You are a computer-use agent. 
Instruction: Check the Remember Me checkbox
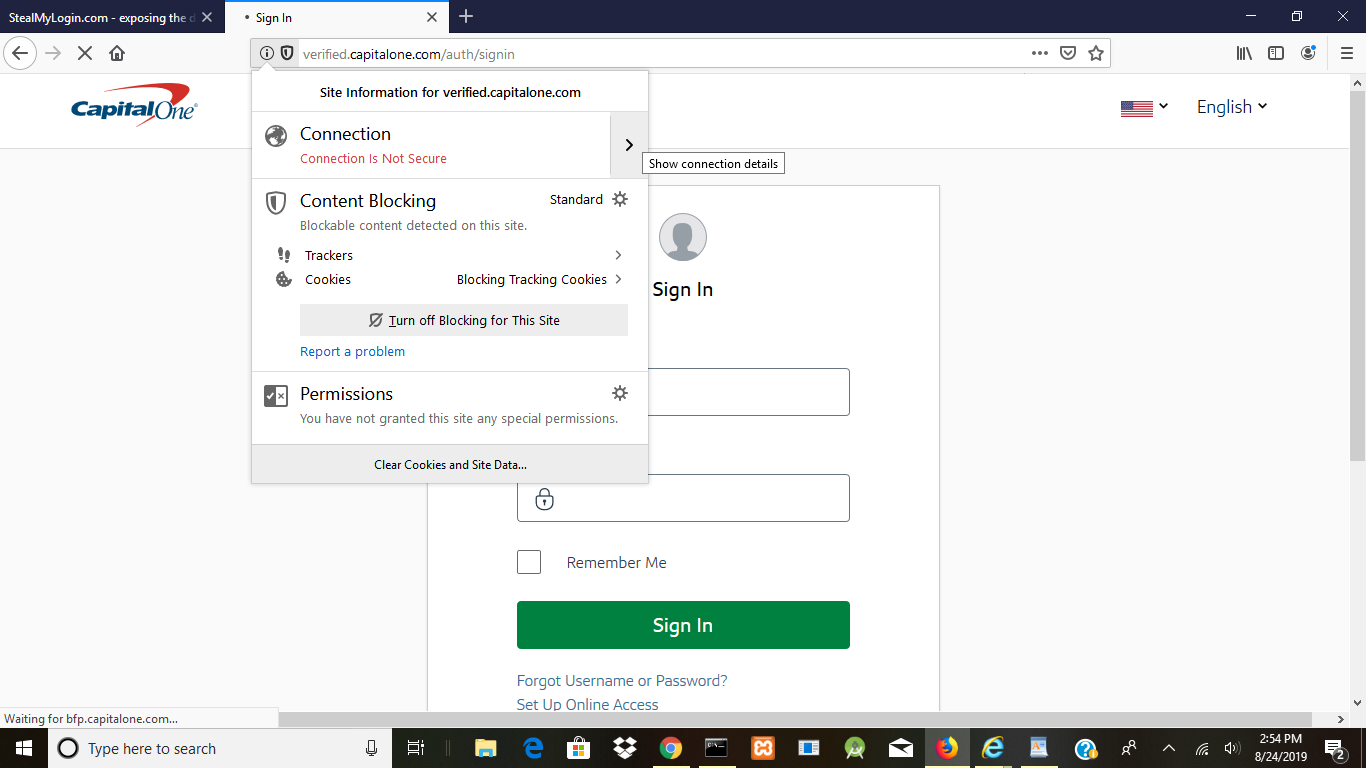coord(529,562)
